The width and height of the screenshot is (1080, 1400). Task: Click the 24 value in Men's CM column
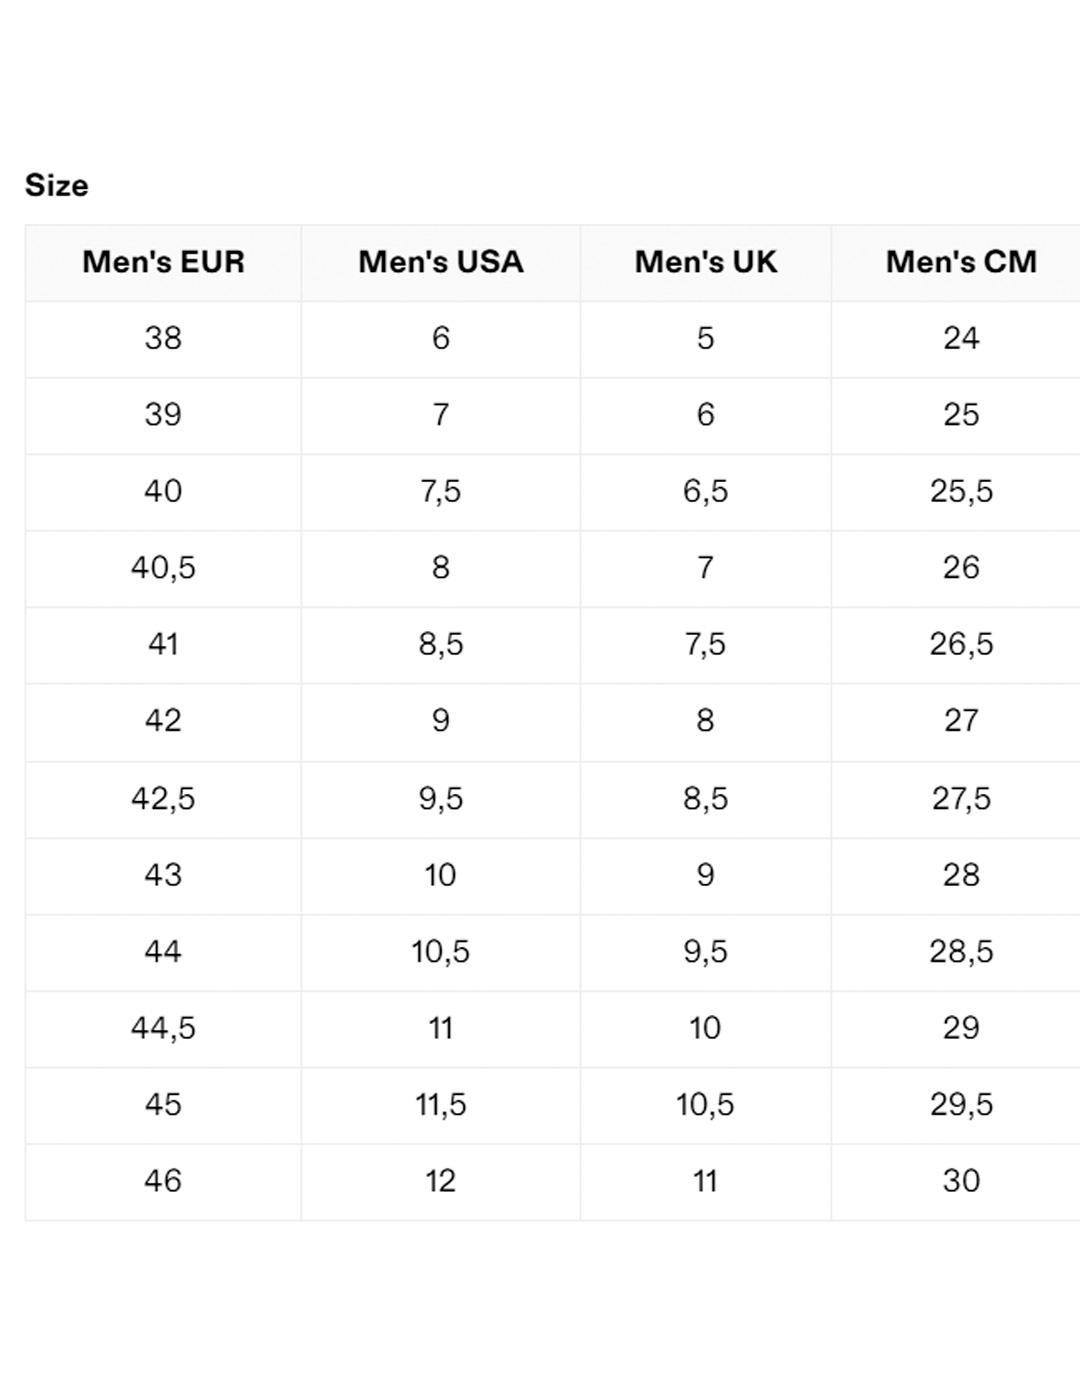[960, 338]
